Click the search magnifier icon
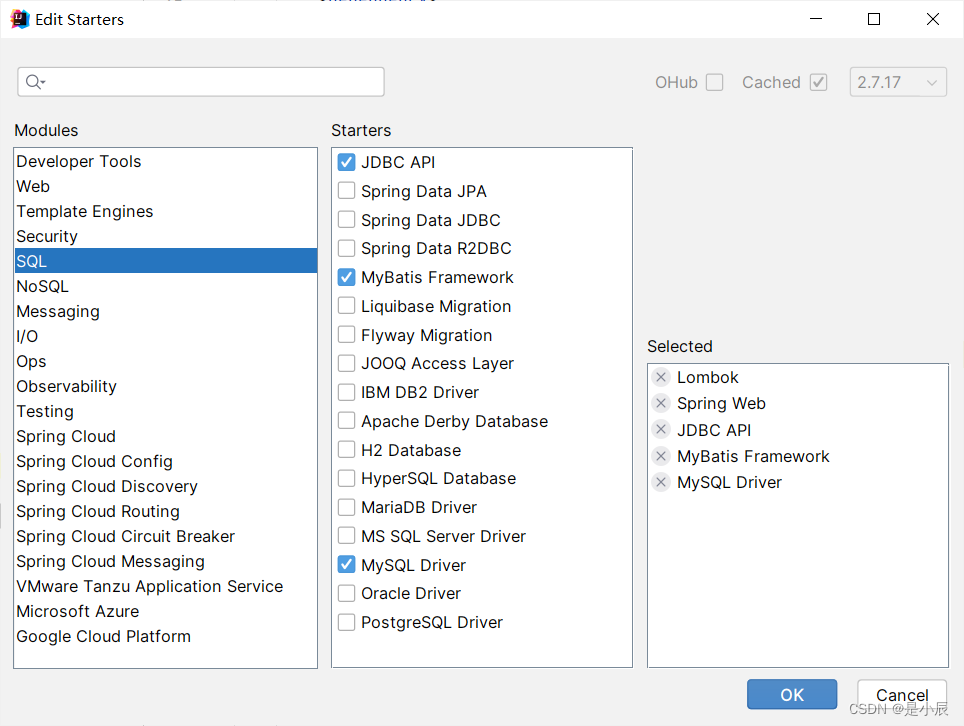Viewport: 964px width, 726px height. point(35,82)
